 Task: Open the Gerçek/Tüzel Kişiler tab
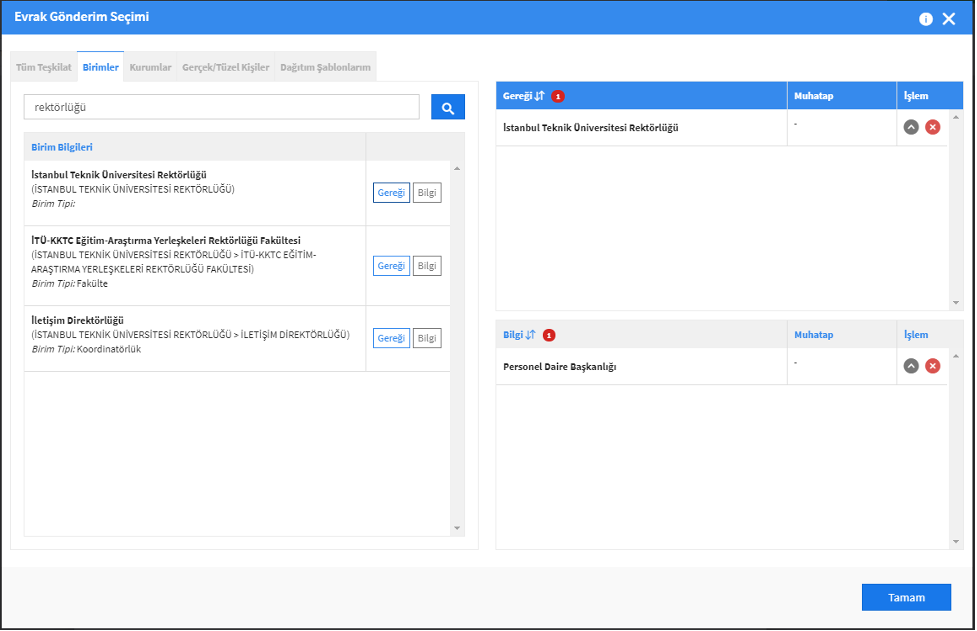tap(226, 67)
